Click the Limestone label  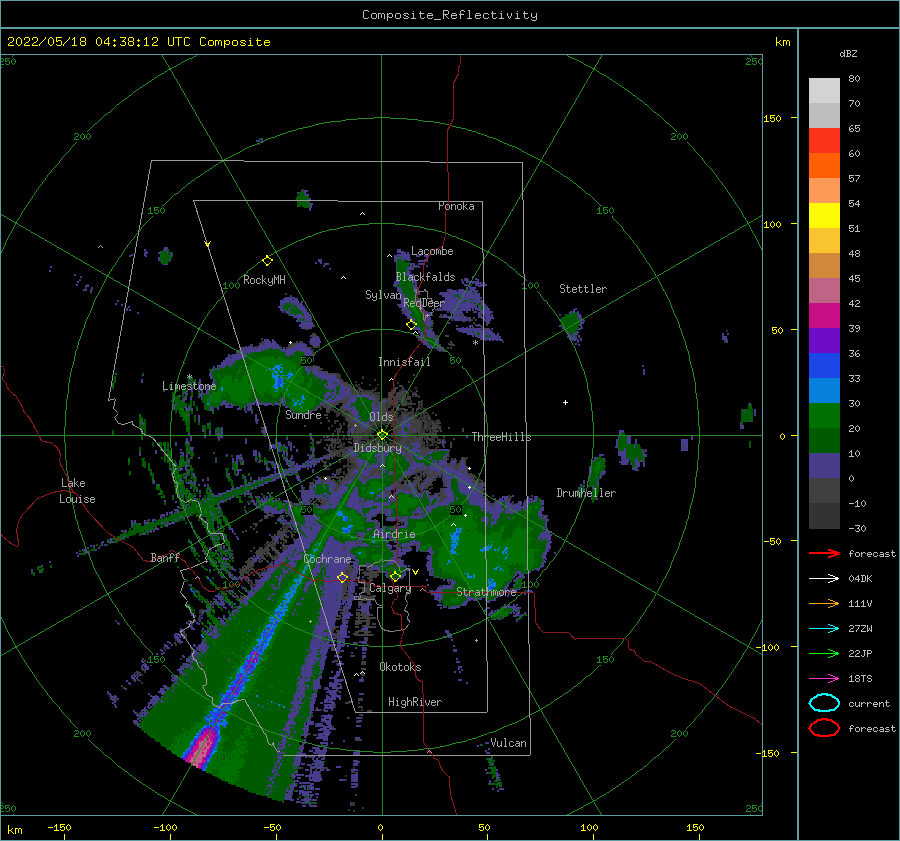click(x=189, y=386)
